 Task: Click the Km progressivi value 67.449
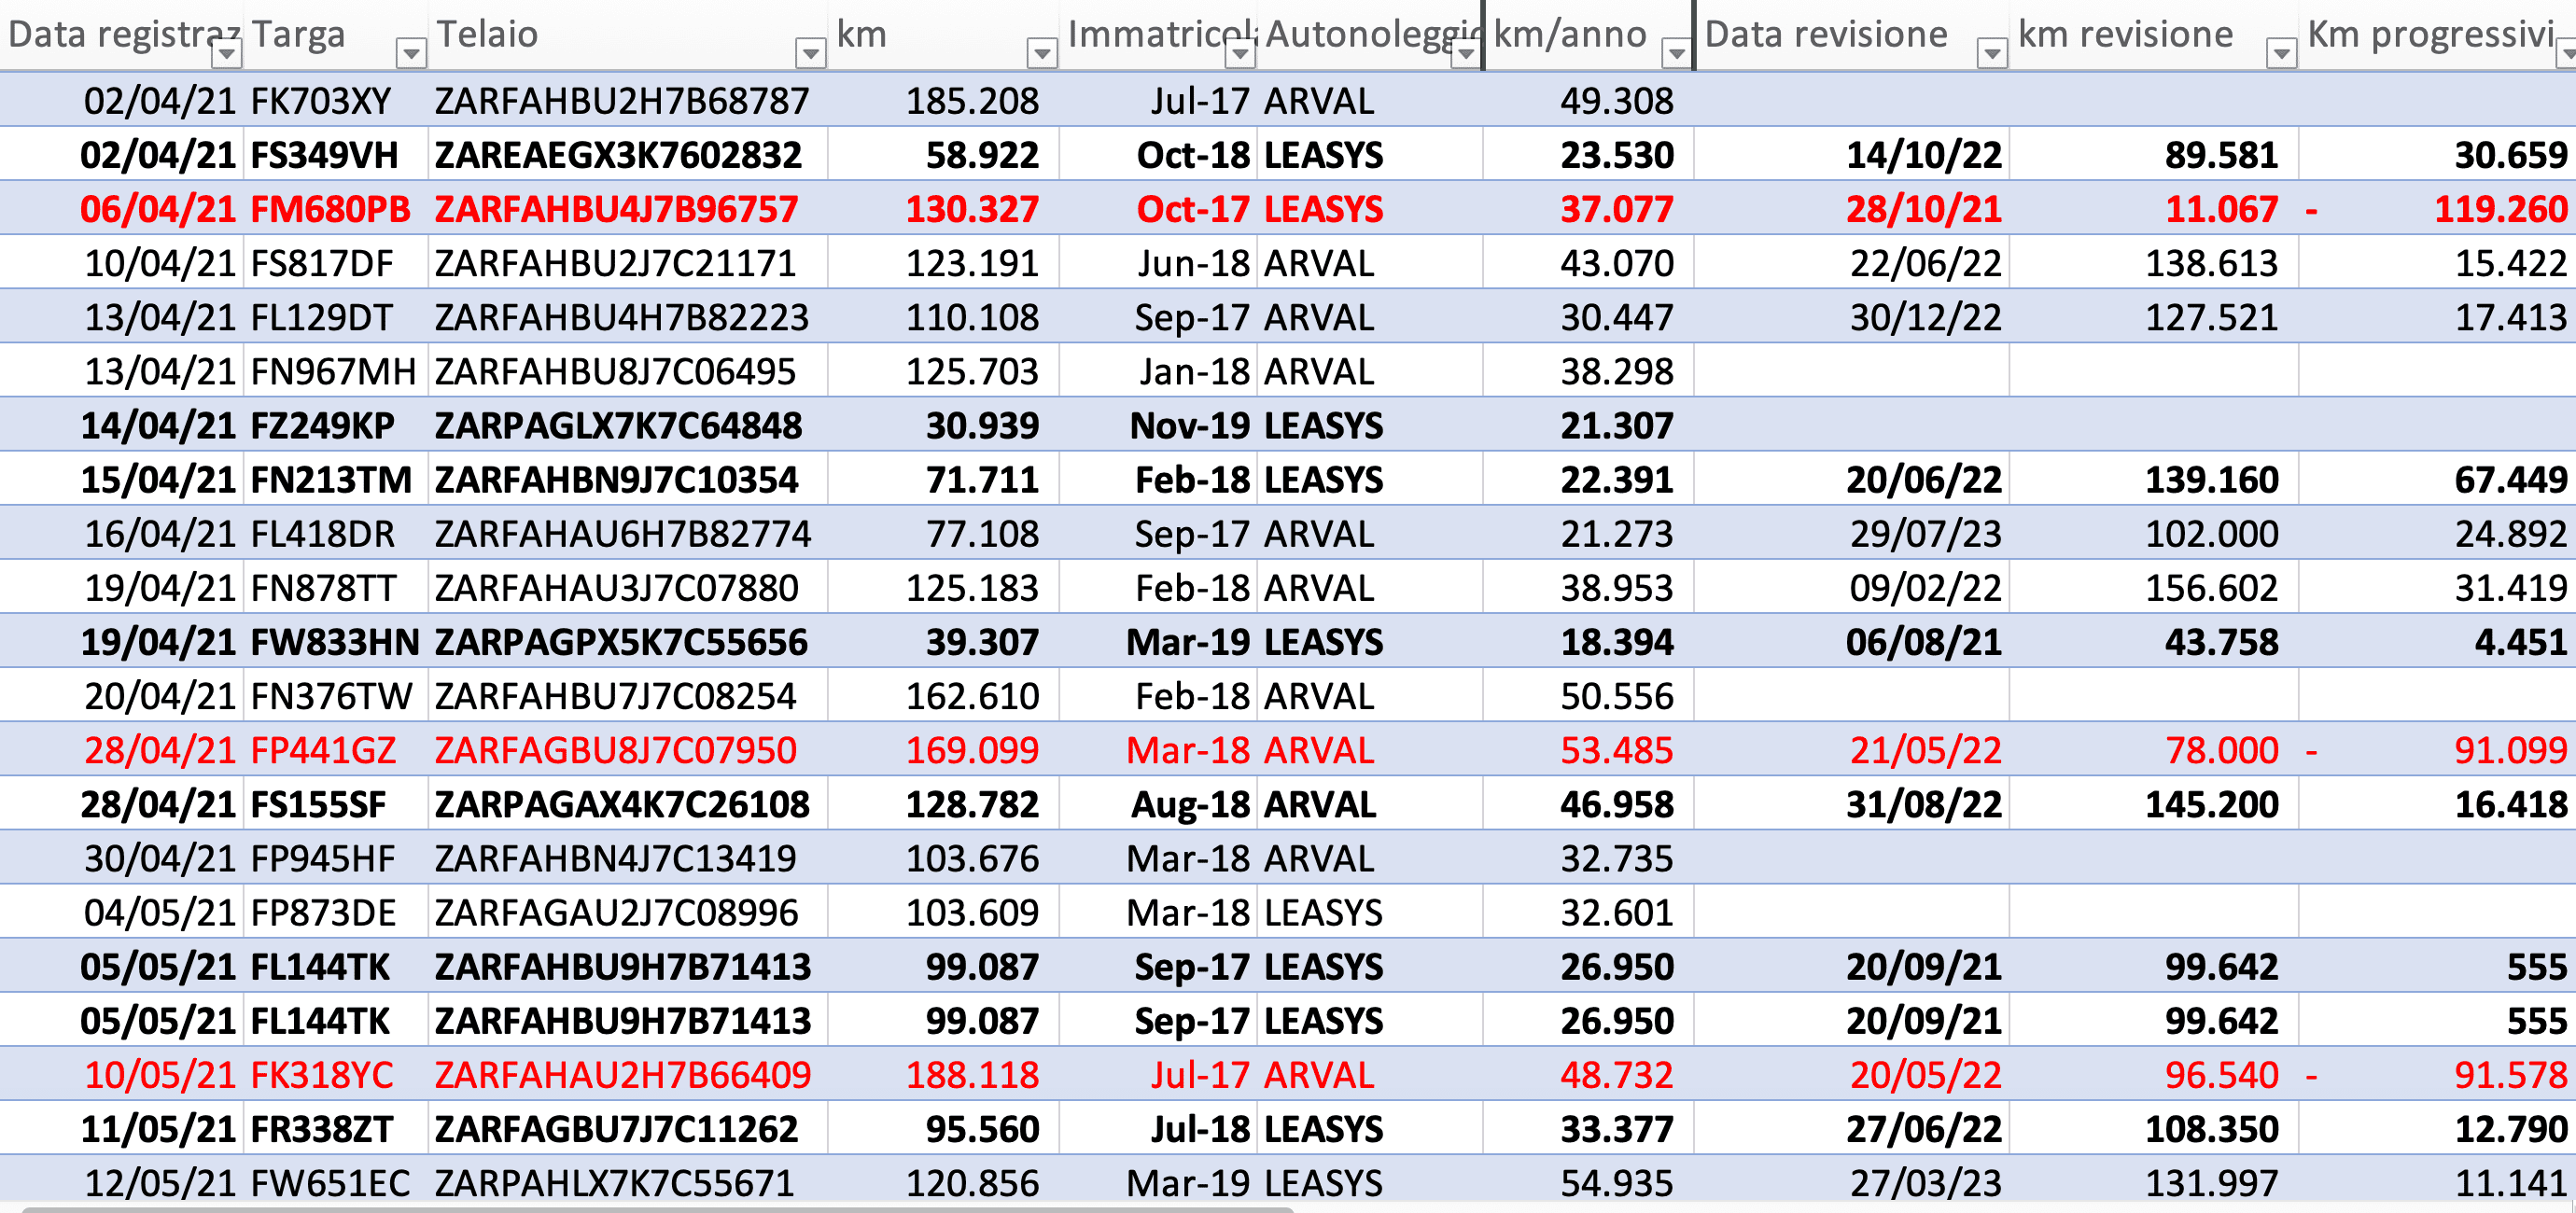tap(2510, 480)
